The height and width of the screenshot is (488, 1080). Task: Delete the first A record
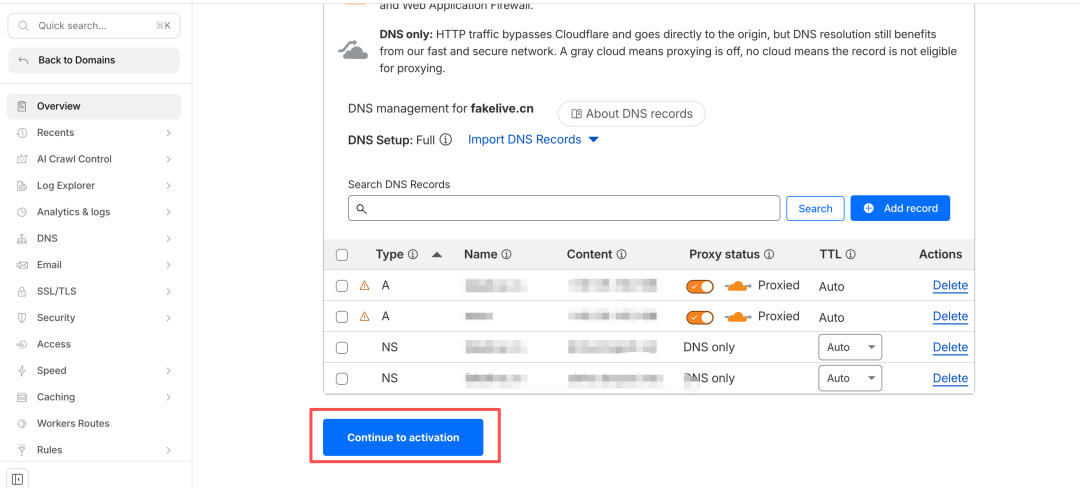(951, 286)
